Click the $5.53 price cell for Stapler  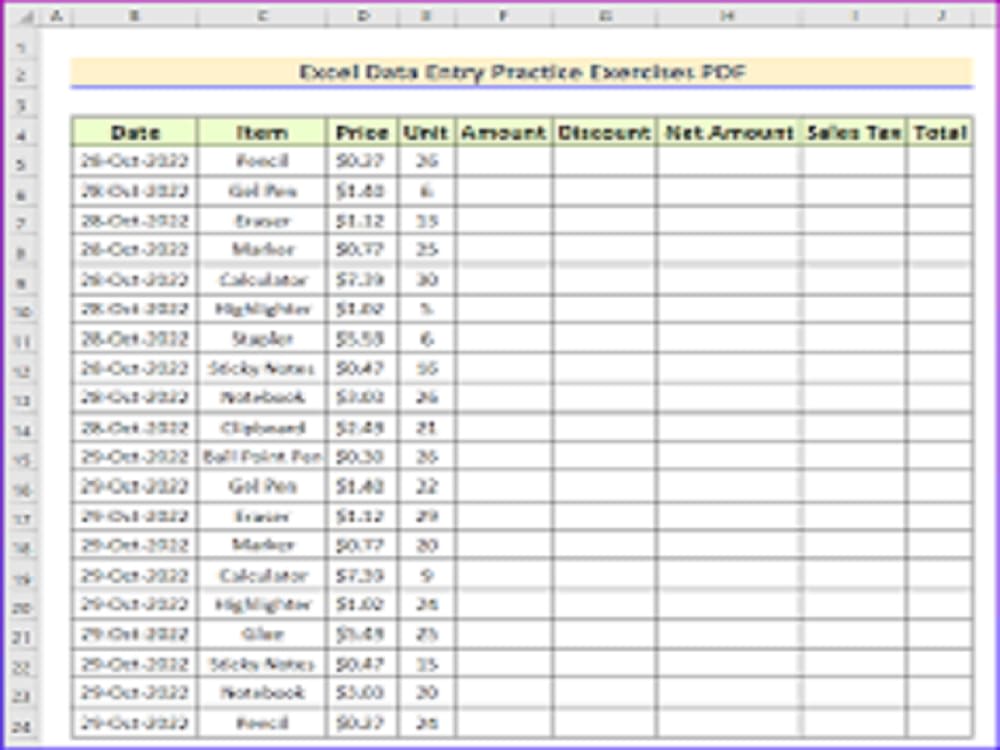tap(362, 339)
